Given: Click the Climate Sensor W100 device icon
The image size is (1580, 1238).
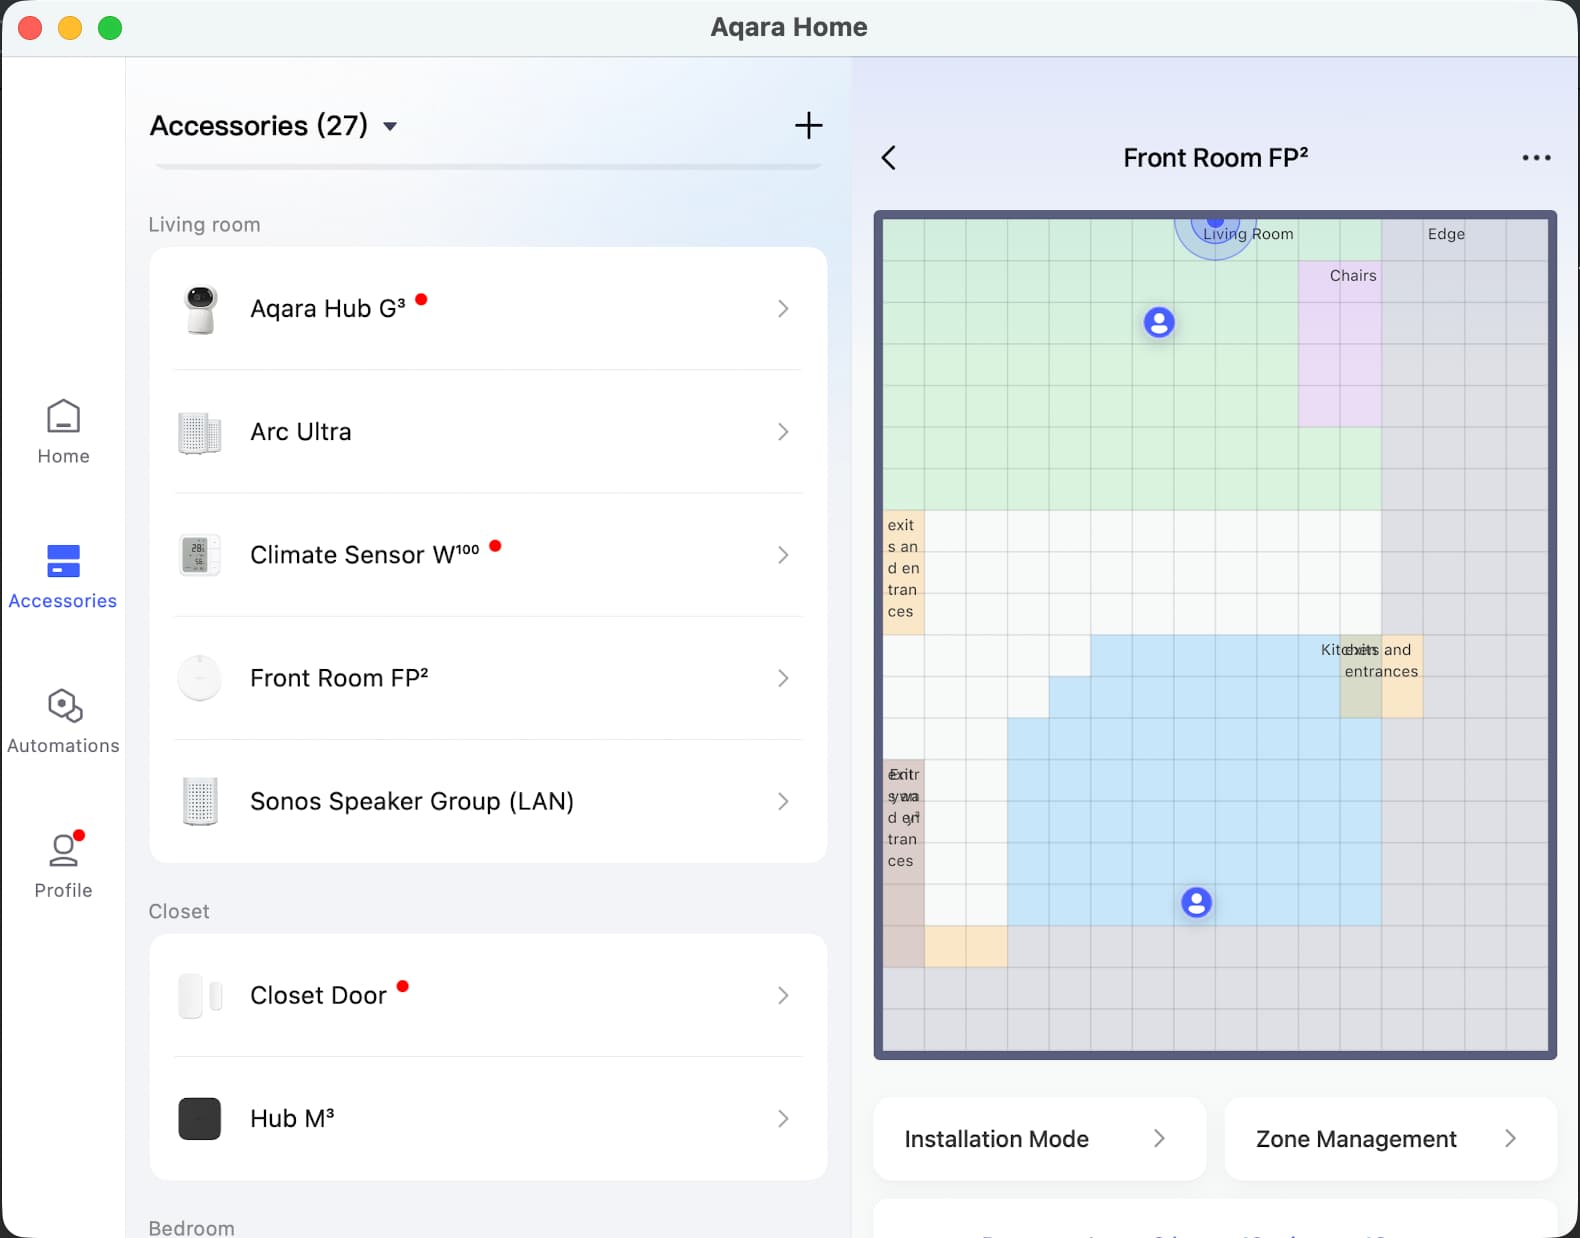Looking at the screenshot, I should (200, 555).
